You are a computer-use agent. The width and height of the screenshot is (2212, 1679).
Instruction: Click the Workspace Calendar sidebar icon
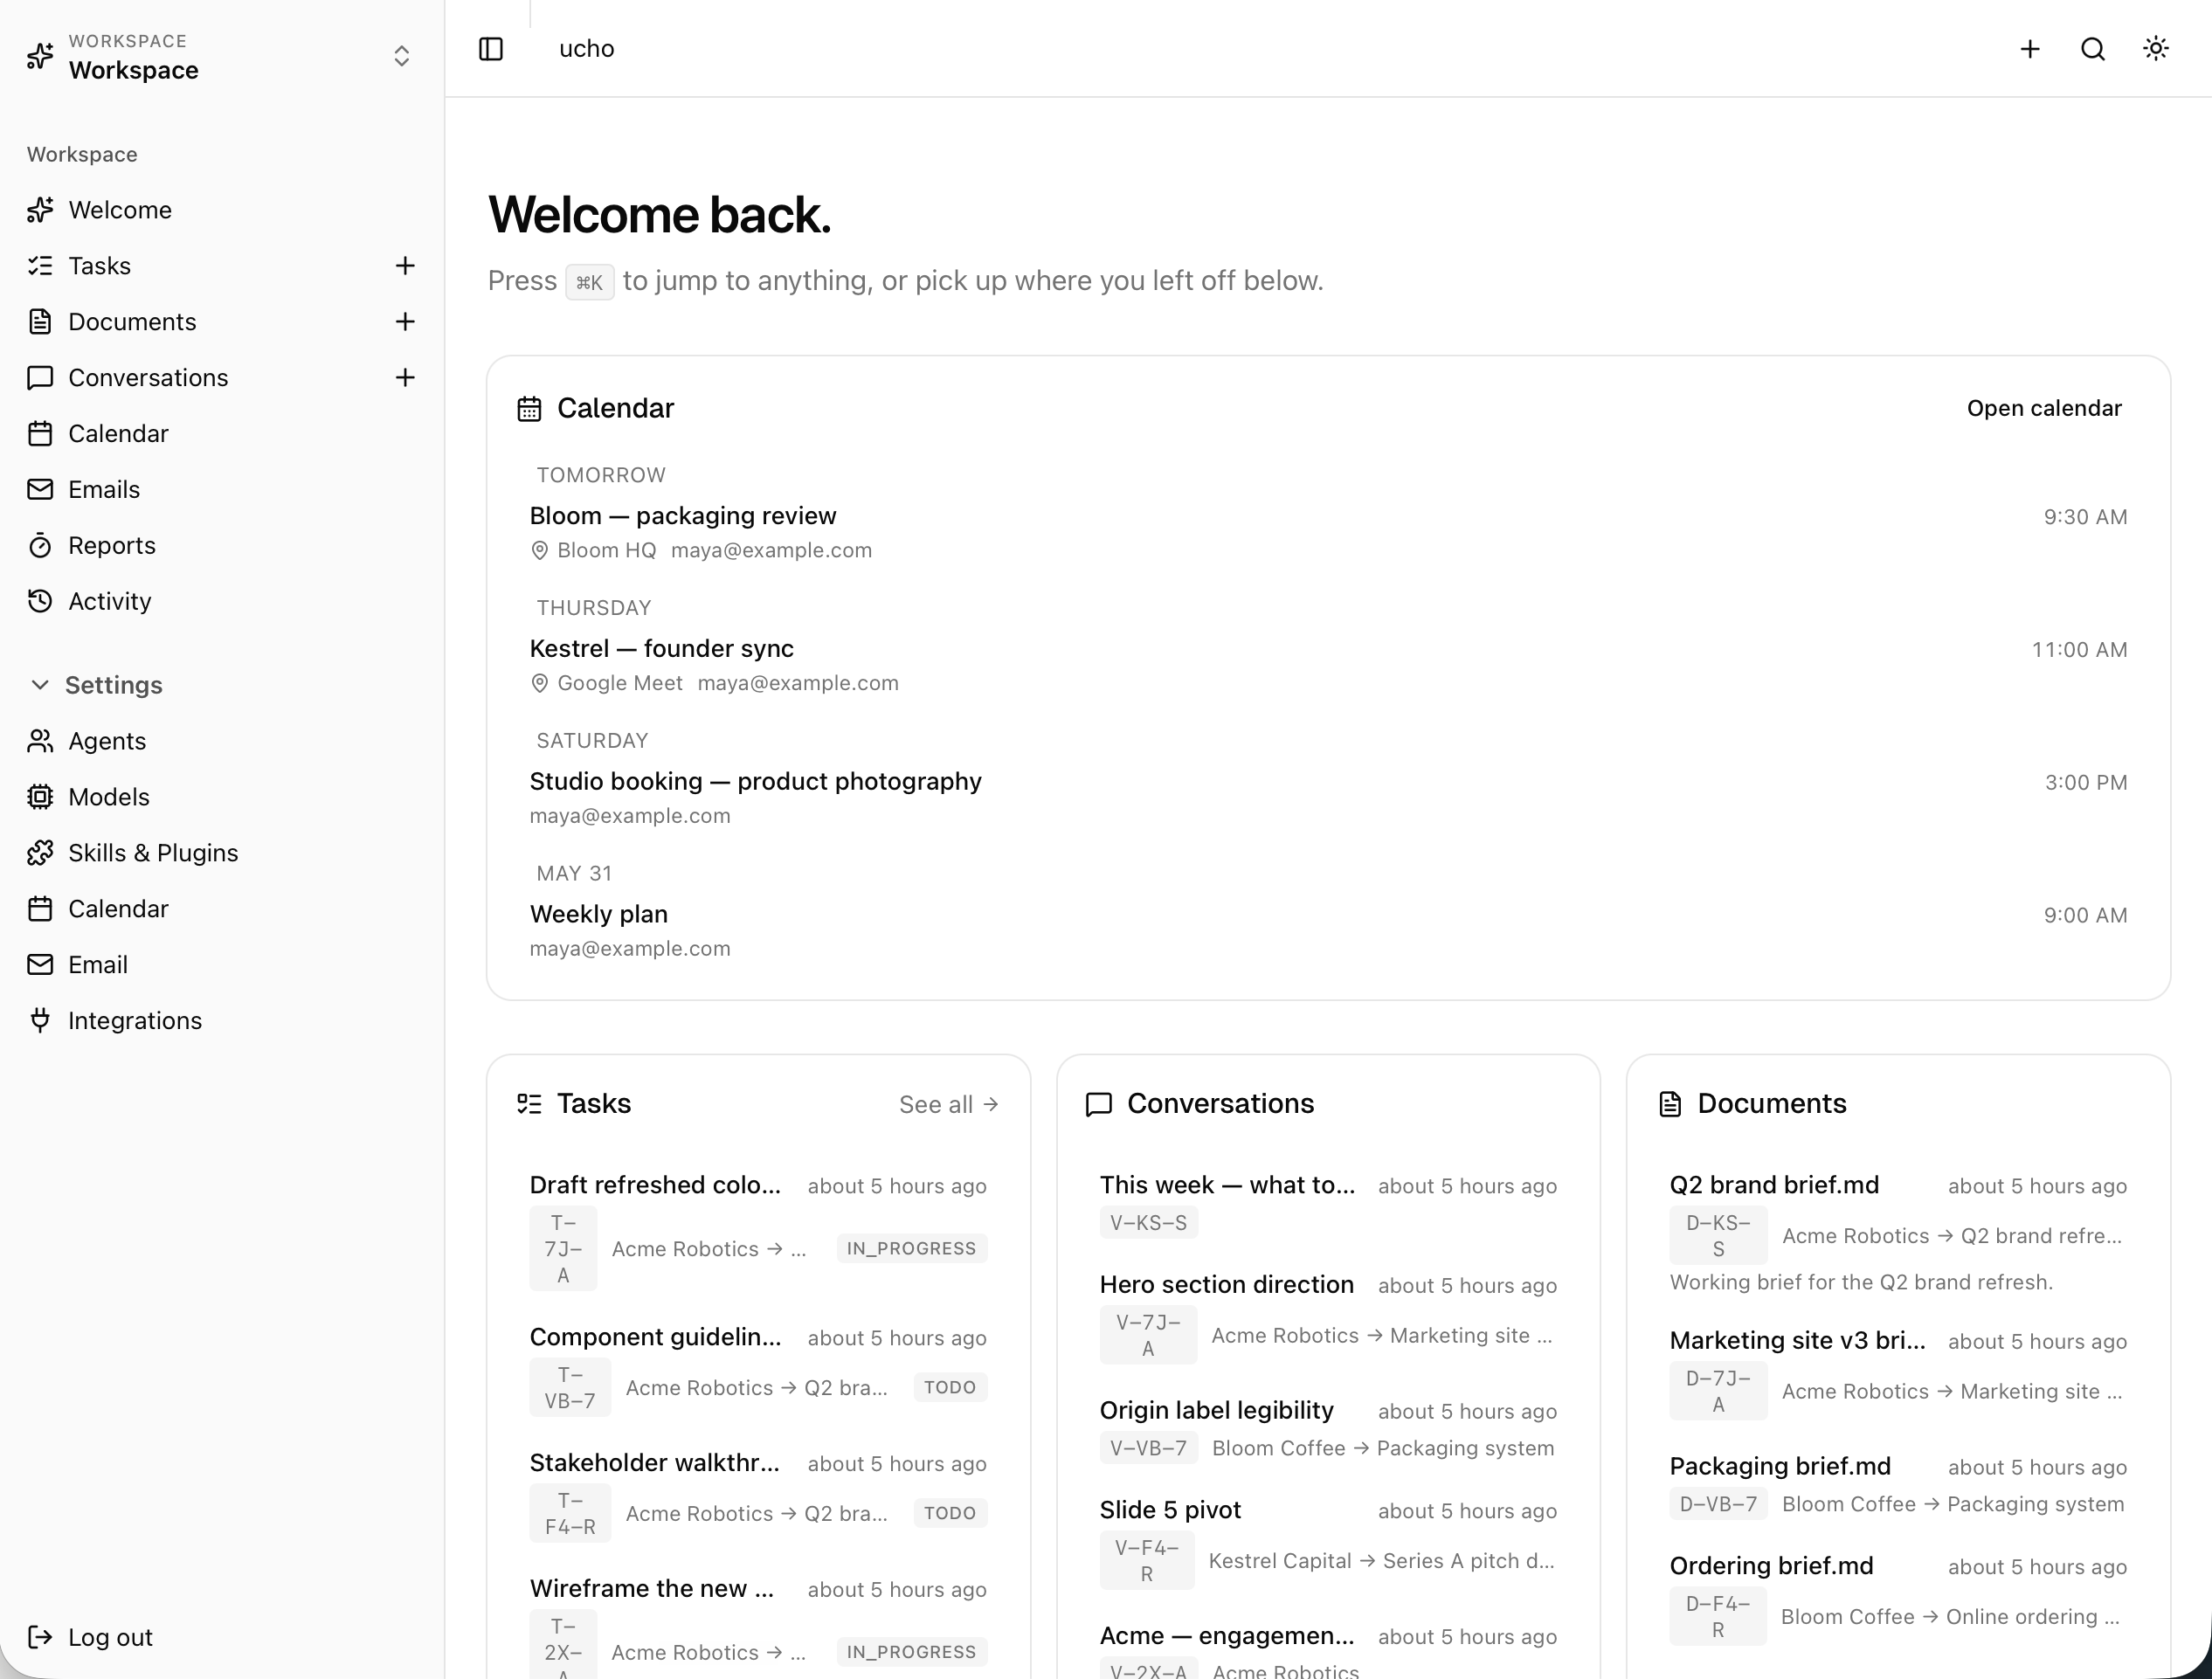(40, 434)
